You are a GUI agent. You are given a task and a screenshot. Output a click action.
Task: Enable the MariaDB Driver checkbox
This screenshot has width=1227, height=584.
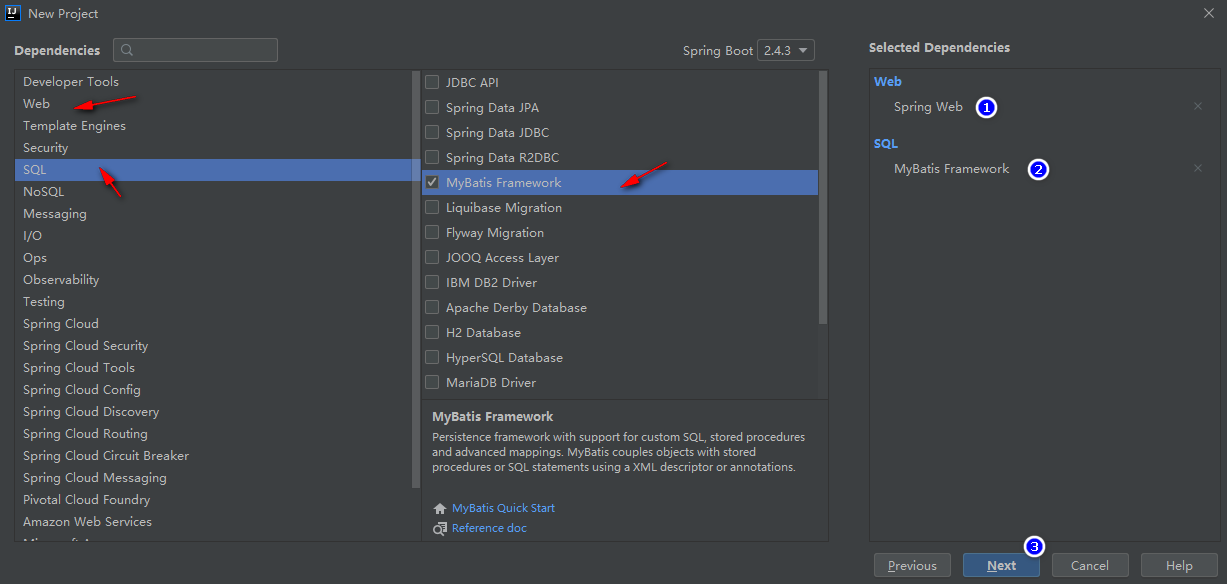[432, 382]
